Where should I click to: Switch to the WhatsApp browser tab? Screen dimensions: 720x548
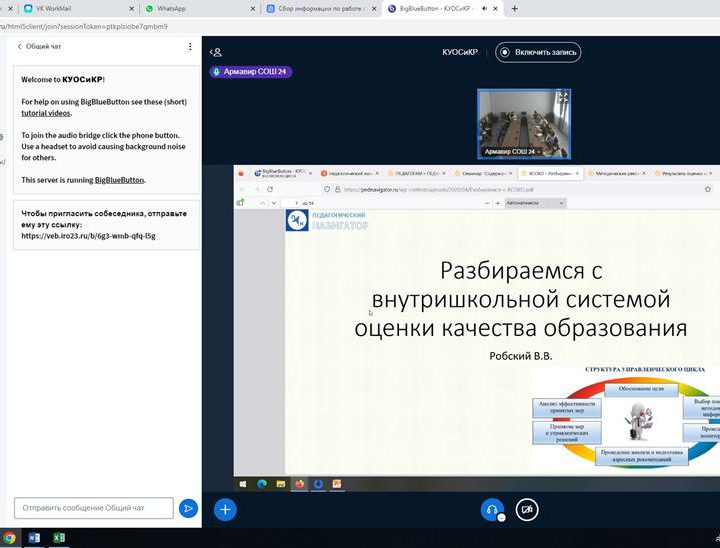click(171, 8)
